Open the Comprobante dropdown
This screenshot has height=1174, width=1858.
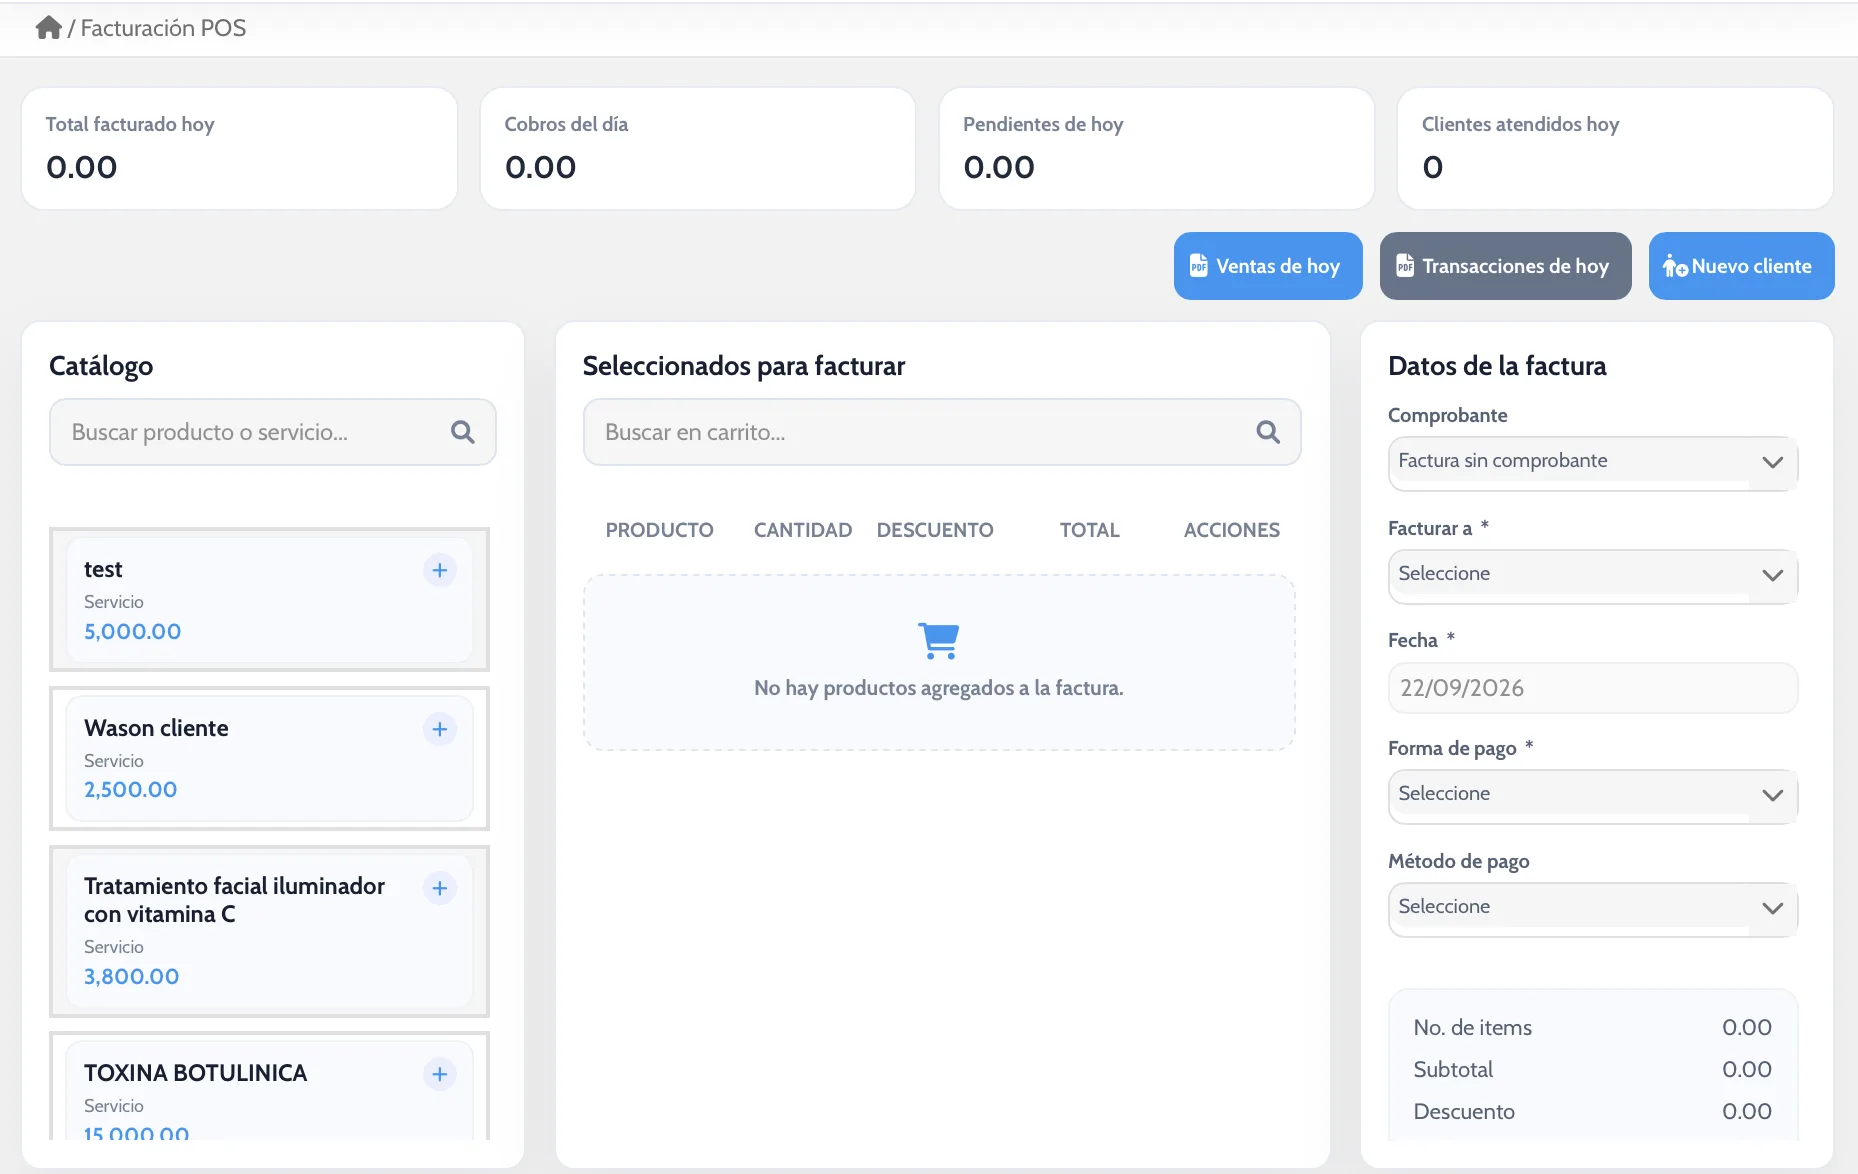click(1593, 462)
